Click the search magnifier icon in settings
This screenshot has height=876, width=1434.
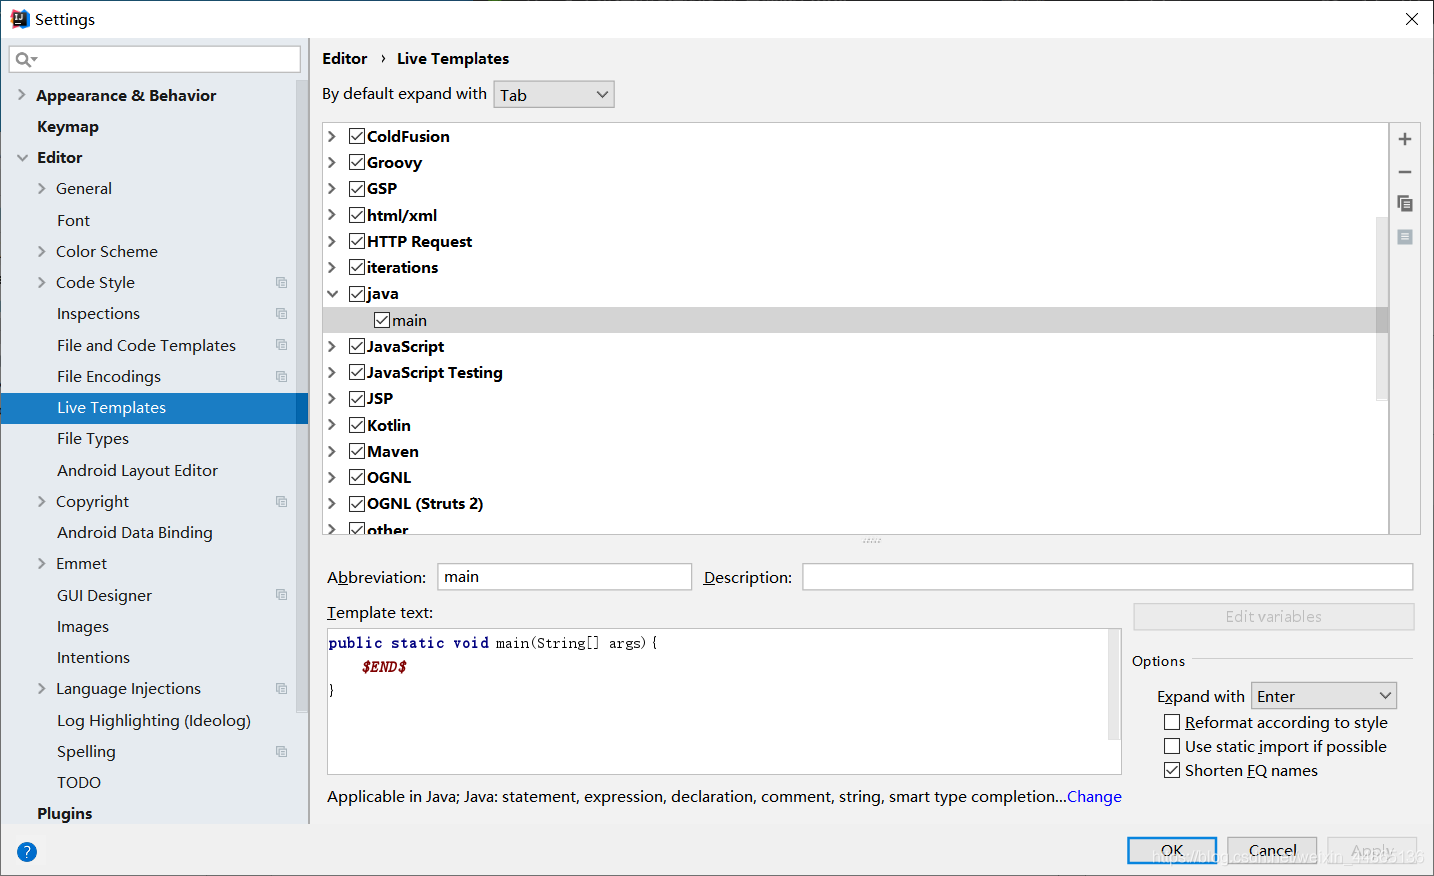click(x=25, y=60)
